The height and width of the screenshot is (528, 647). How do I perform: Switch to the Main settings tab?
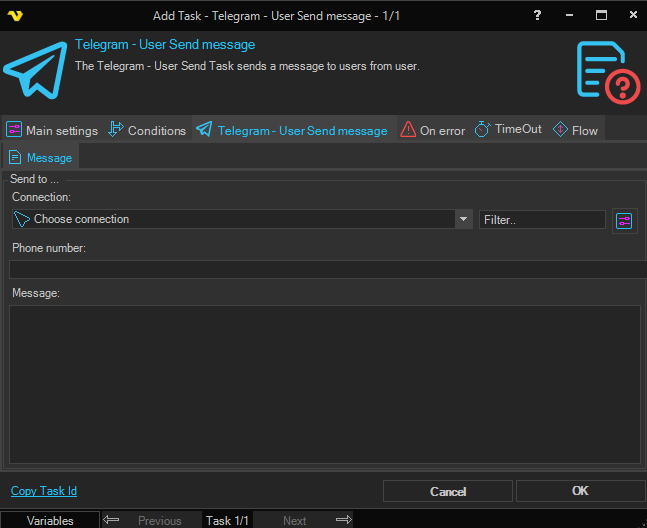pos(52,131)
